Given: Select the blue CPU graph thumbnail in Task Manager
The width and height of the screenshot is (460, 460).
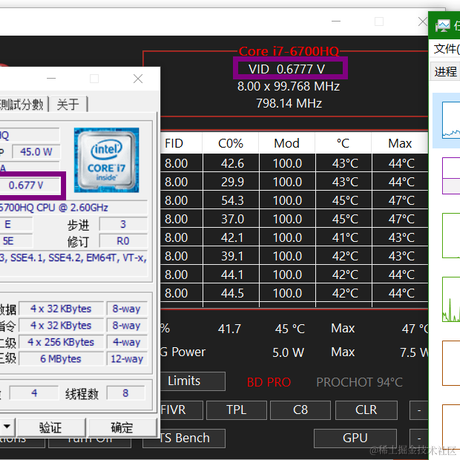Looking at the screenshot, I should tap(451, 121).
